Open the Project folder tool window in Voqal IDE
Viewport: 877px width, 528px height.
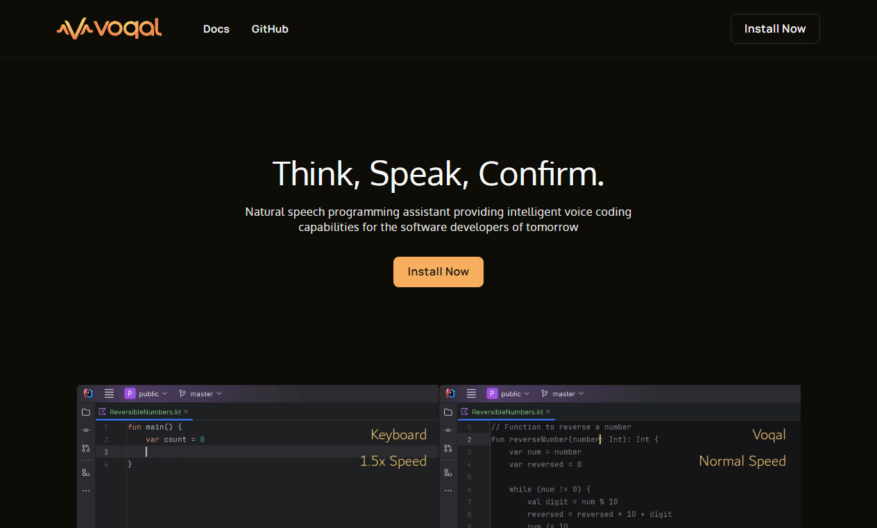click(448, 412)
